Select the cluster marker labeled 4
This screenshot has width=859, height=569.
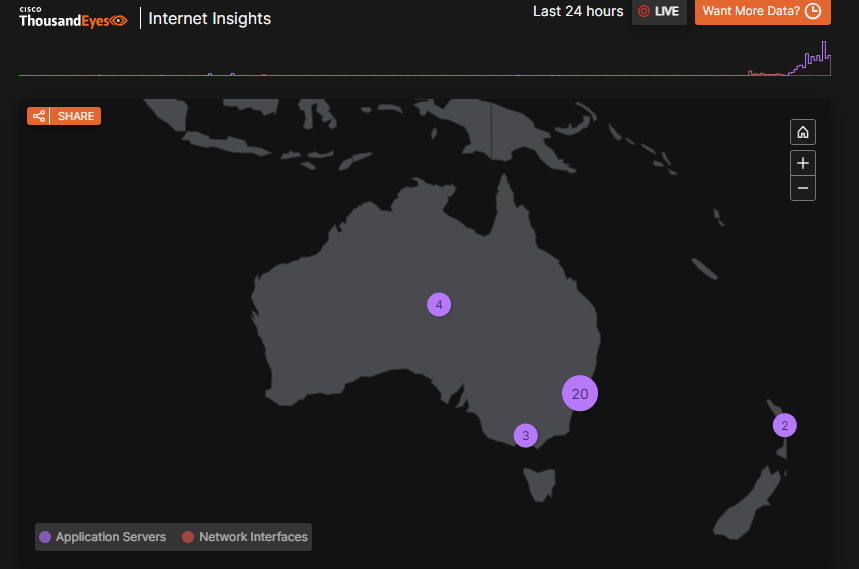(x=438, y=304)
